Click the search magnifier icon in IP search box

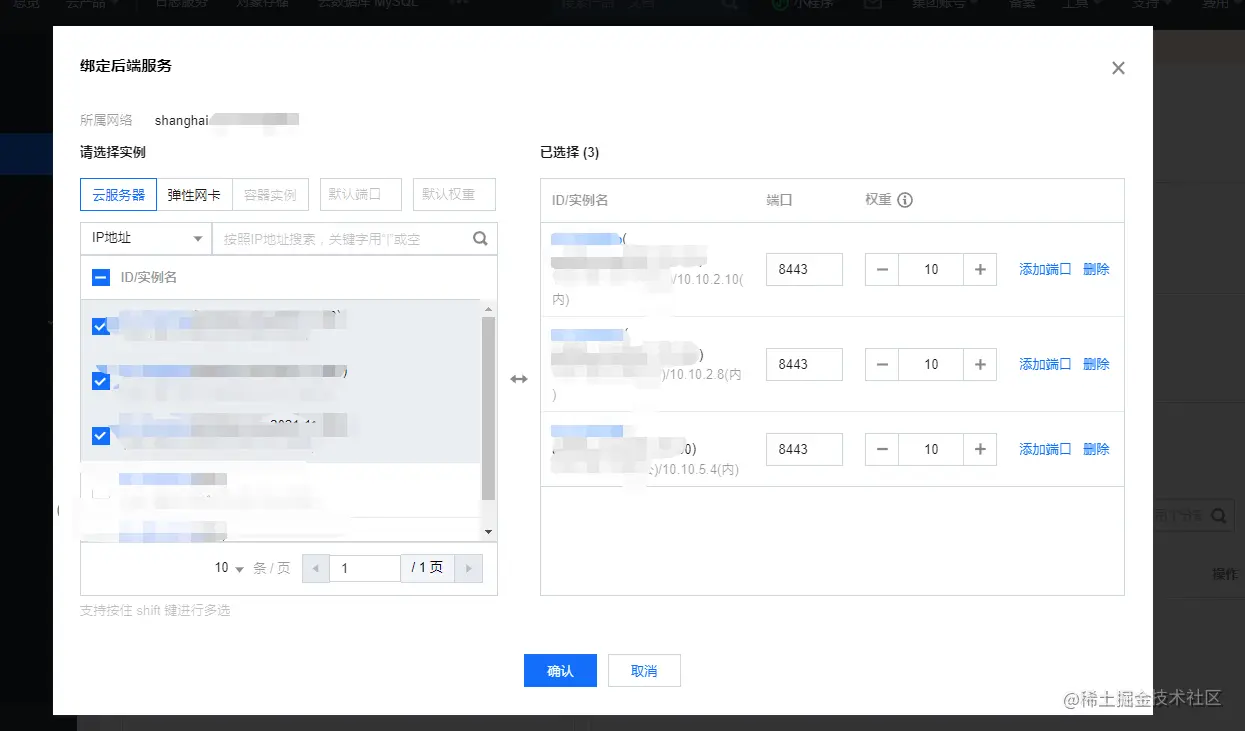coord(480,239)
